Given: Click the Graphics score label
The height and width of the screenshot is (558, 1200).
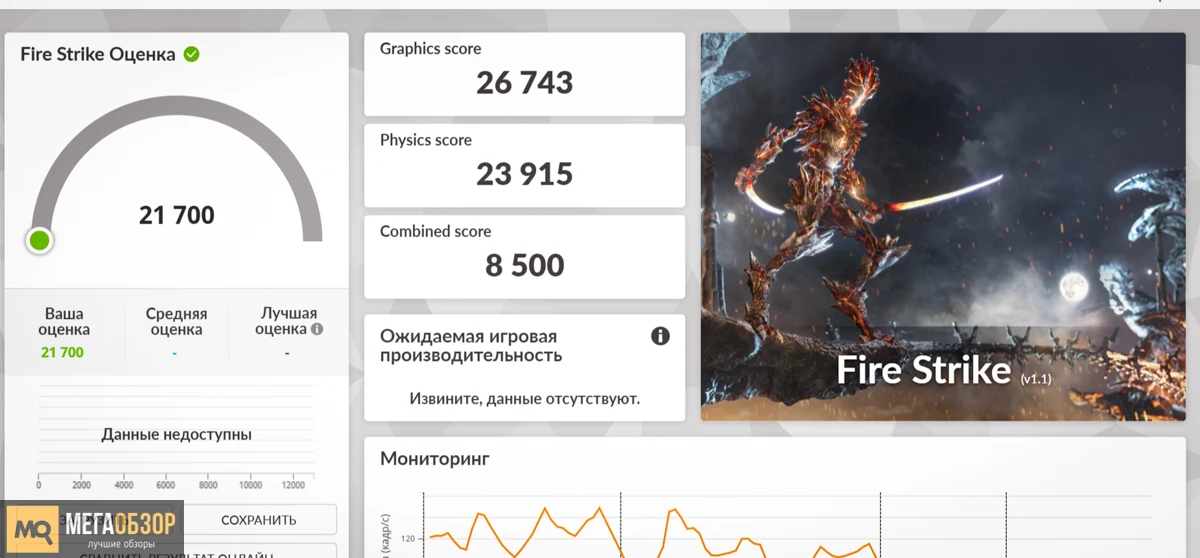Looking at the screenshot, I should tap(430, 49).
